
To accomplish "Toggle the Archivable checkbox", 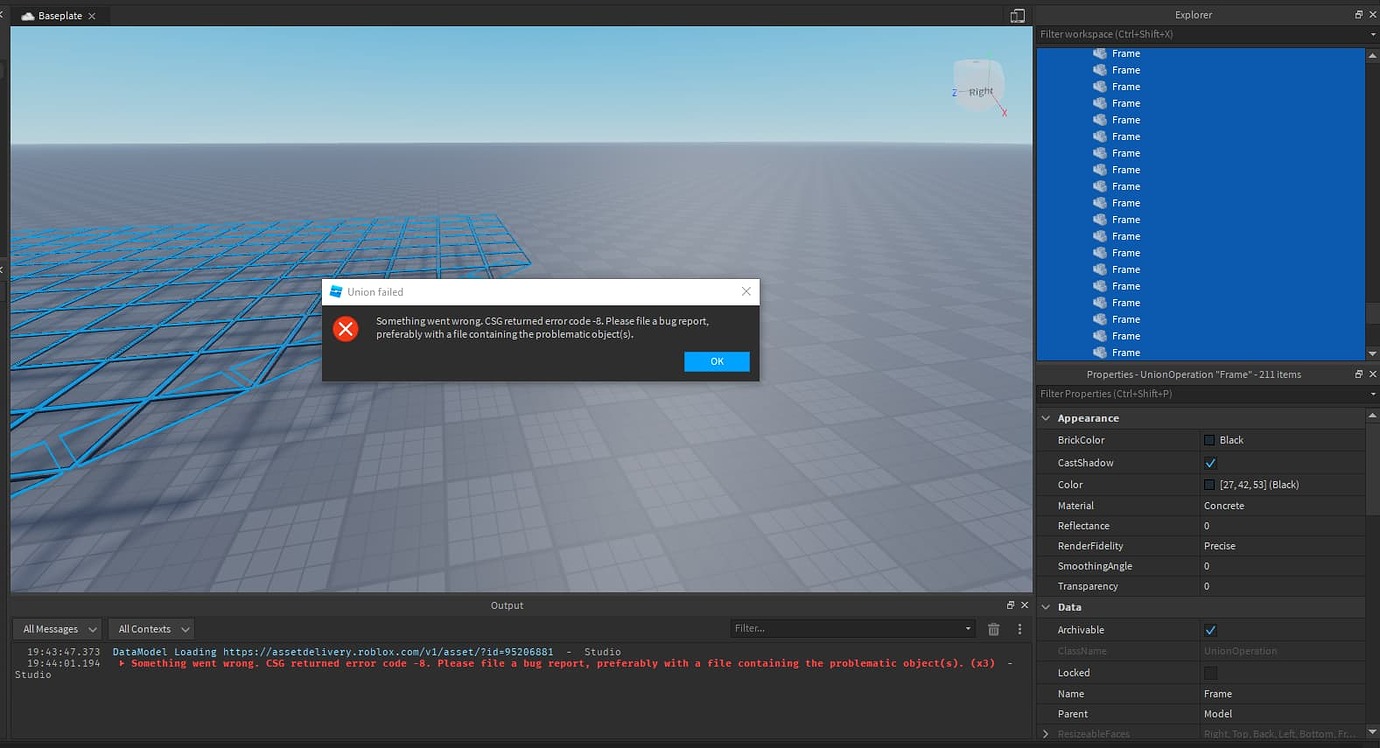I will point(1210,630).
